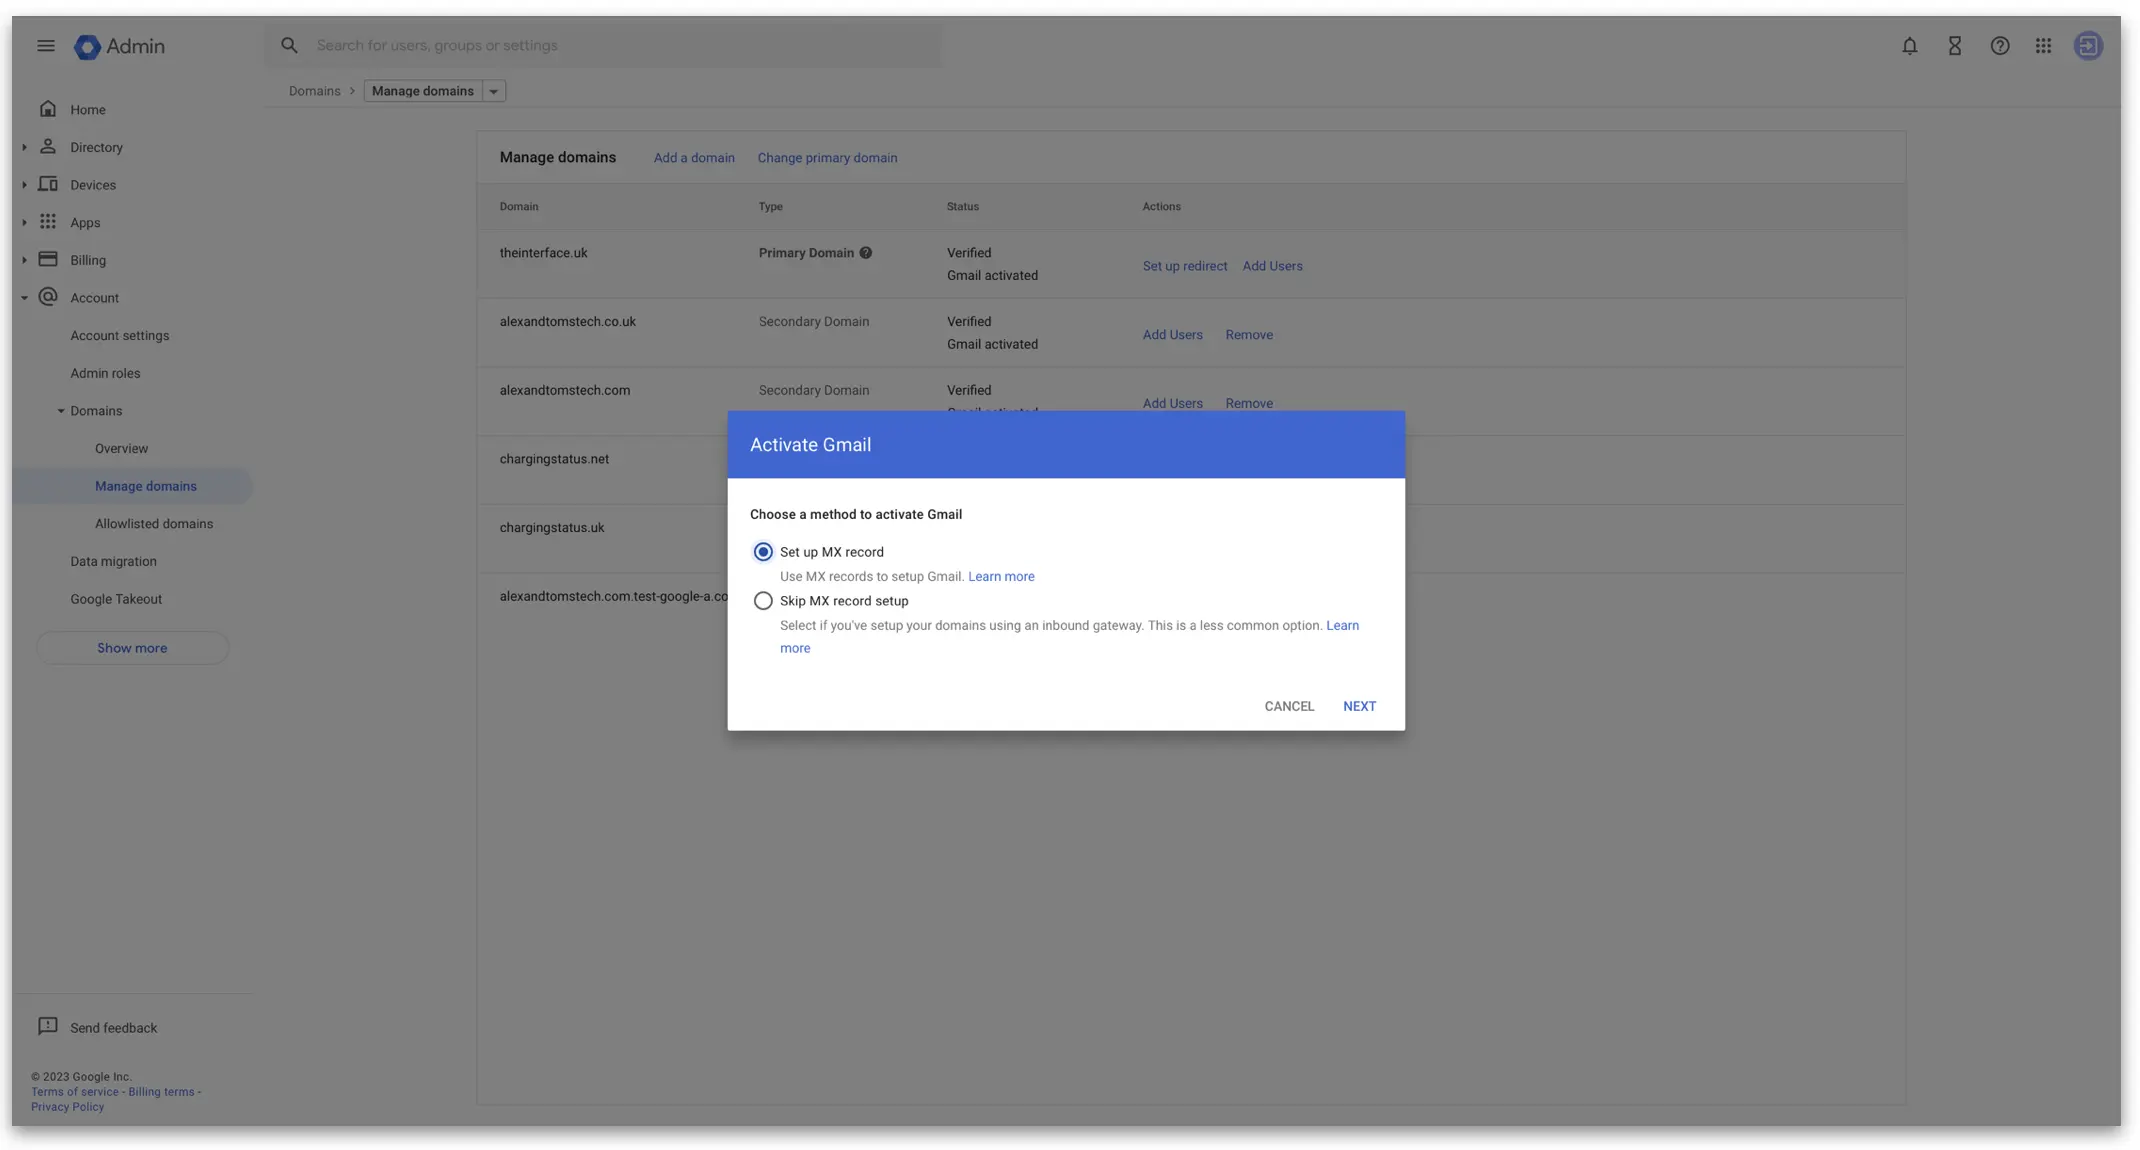This screenshot has height=1150, width=2140.
Task: Open Privacy Policy link
Action: (x=67, y=1107)
